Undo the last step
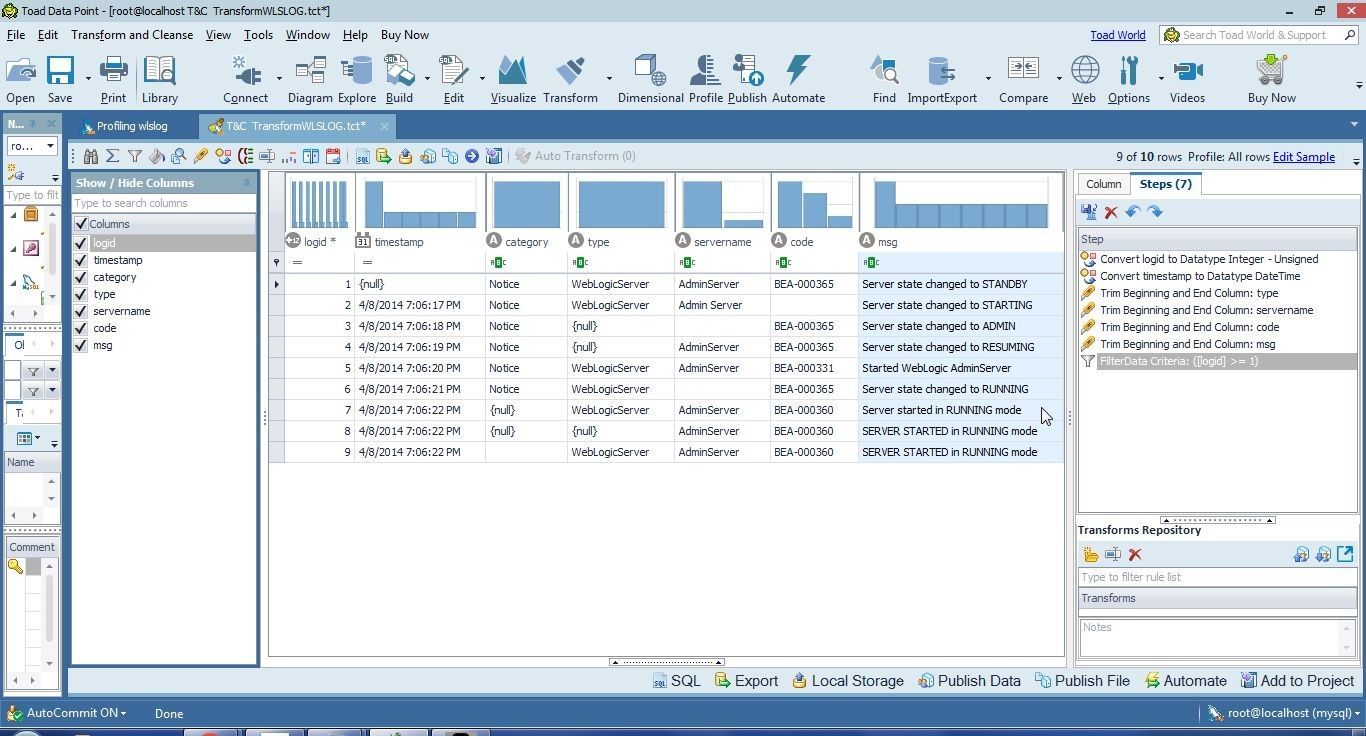Screen dimensions: 1366x736 (x=1133, y=212)
